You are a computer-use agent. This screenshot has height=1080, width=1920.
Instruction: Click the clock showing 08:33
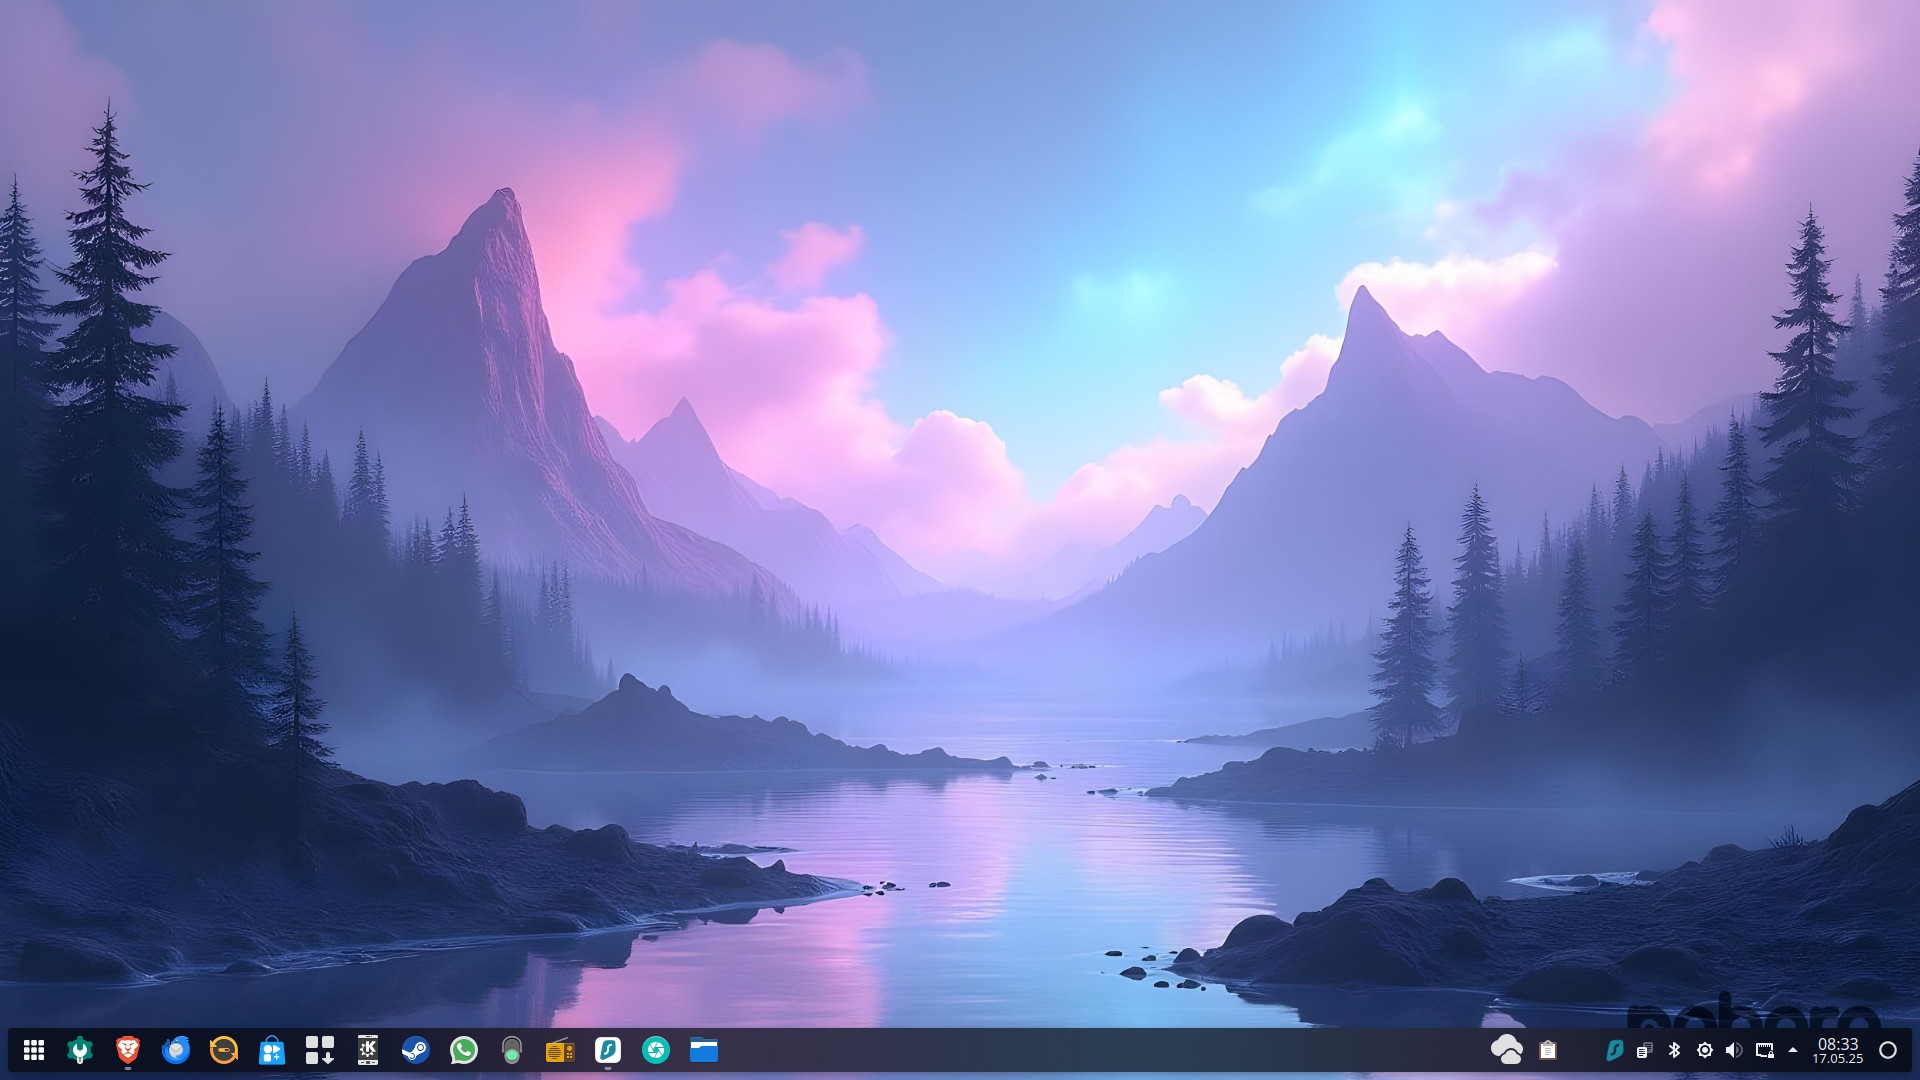pos(1838,1050)
